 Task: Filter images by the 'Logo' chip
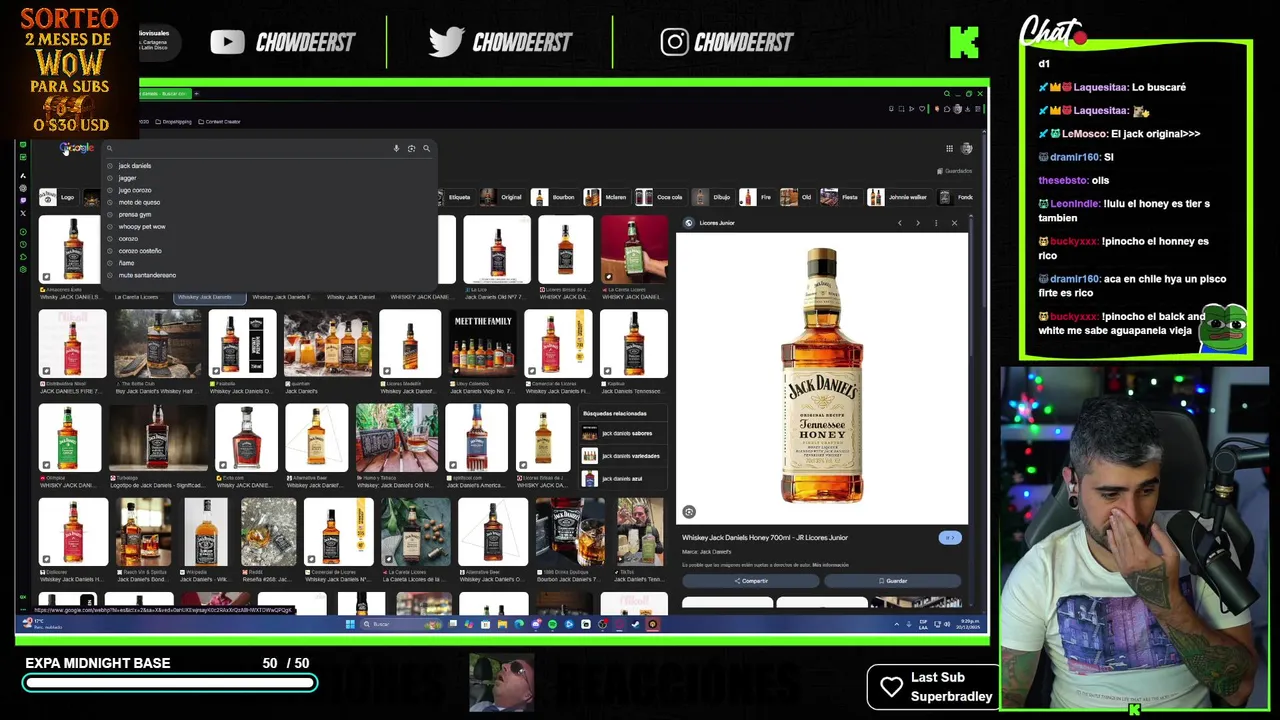click(x=58, y=197)
